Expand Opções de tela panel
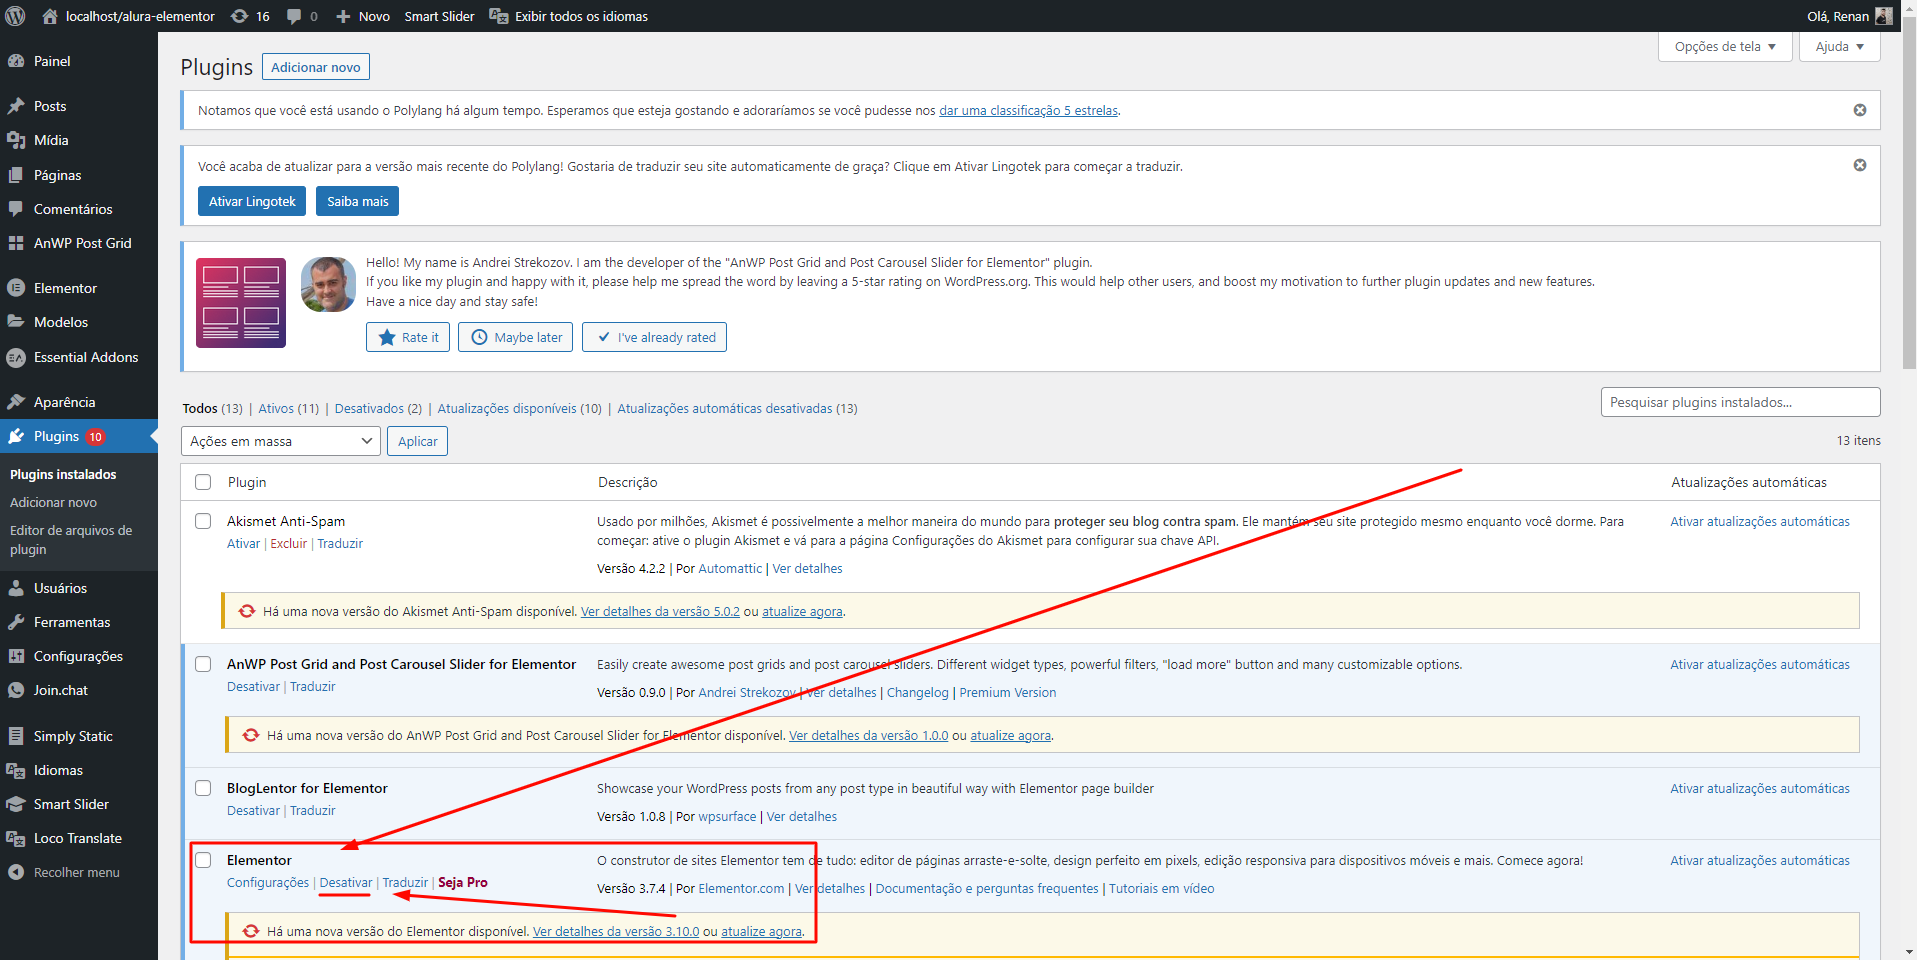This screenshot has height=960, width=1917. 1725,46
